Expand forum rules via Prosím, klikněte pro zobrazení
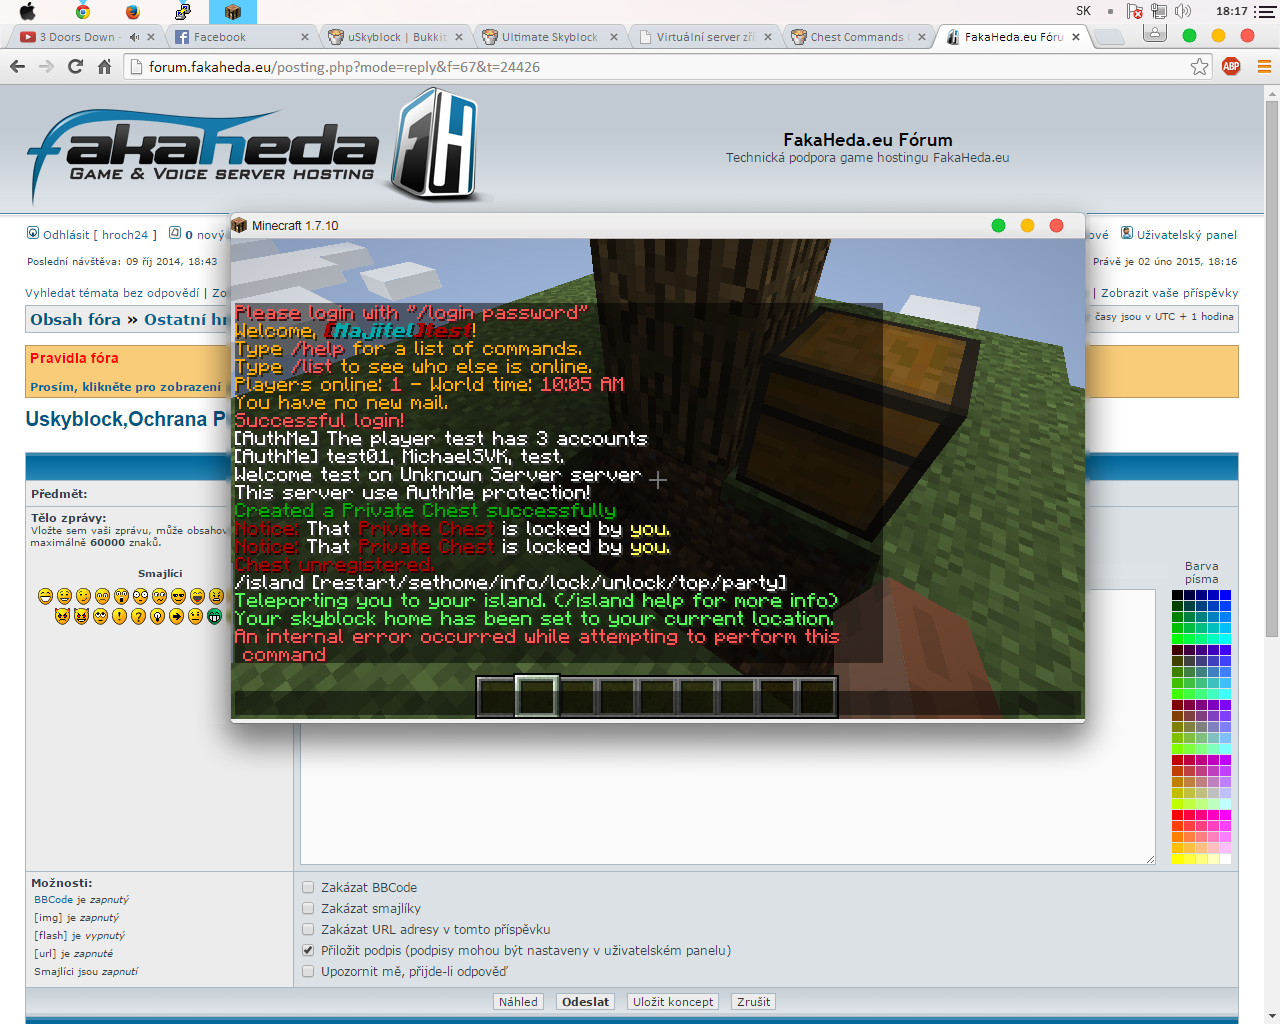This screenshot has width=1280, height=1024. pos(125,387)
